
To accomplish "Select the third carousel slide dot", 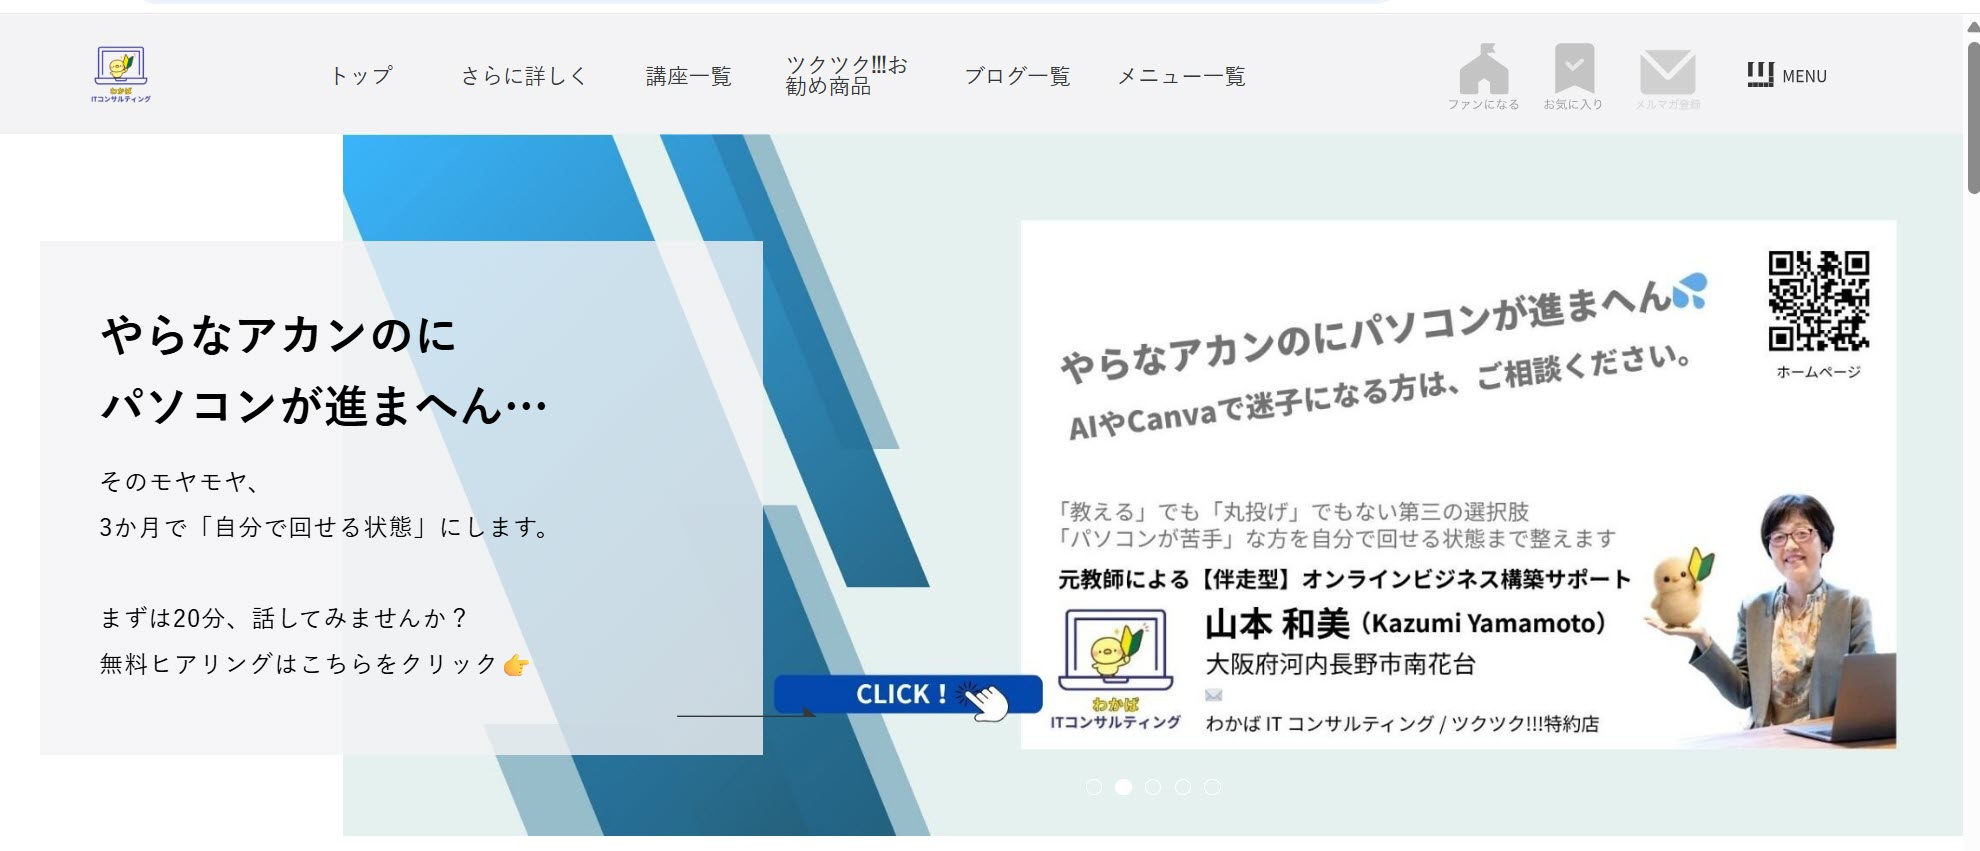I will click(1153, 787).
